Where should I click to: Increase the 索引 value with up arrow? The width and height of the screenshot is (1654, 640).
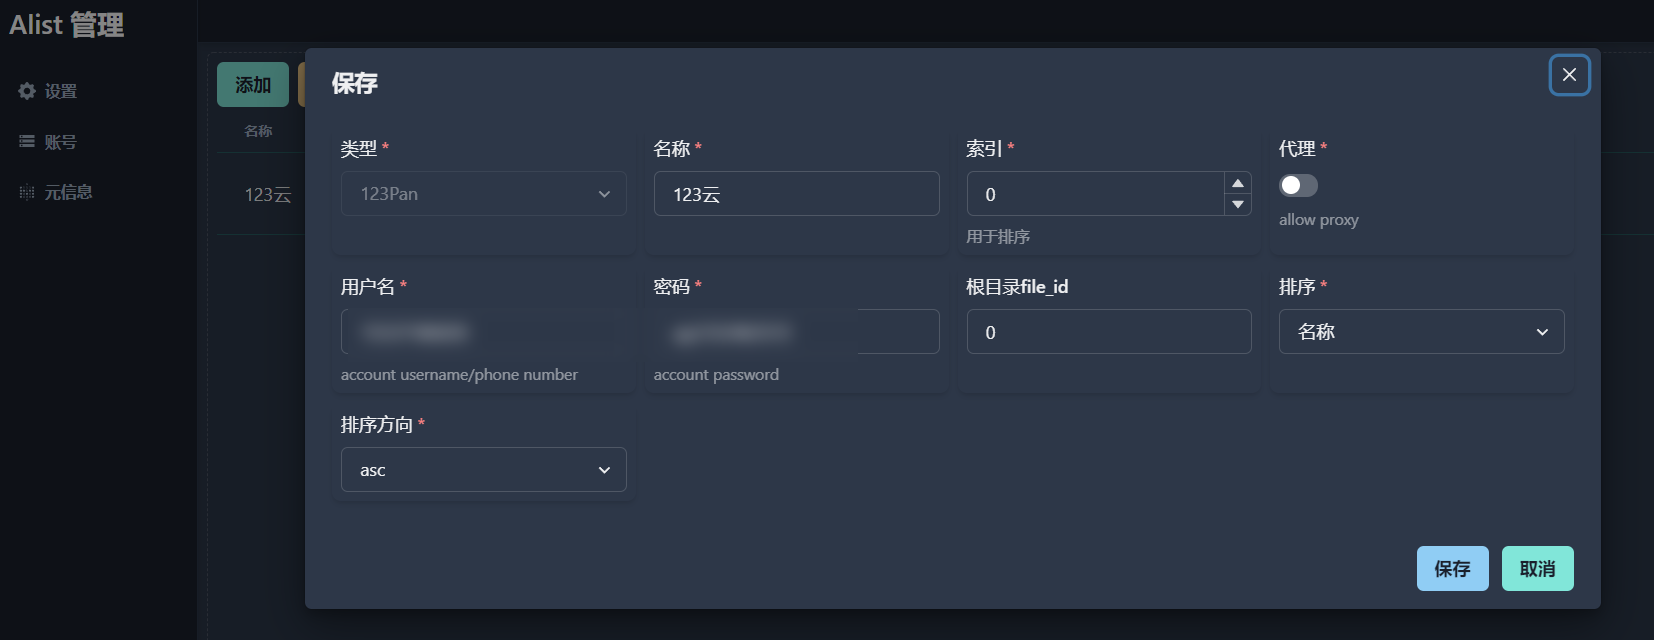1238,183
